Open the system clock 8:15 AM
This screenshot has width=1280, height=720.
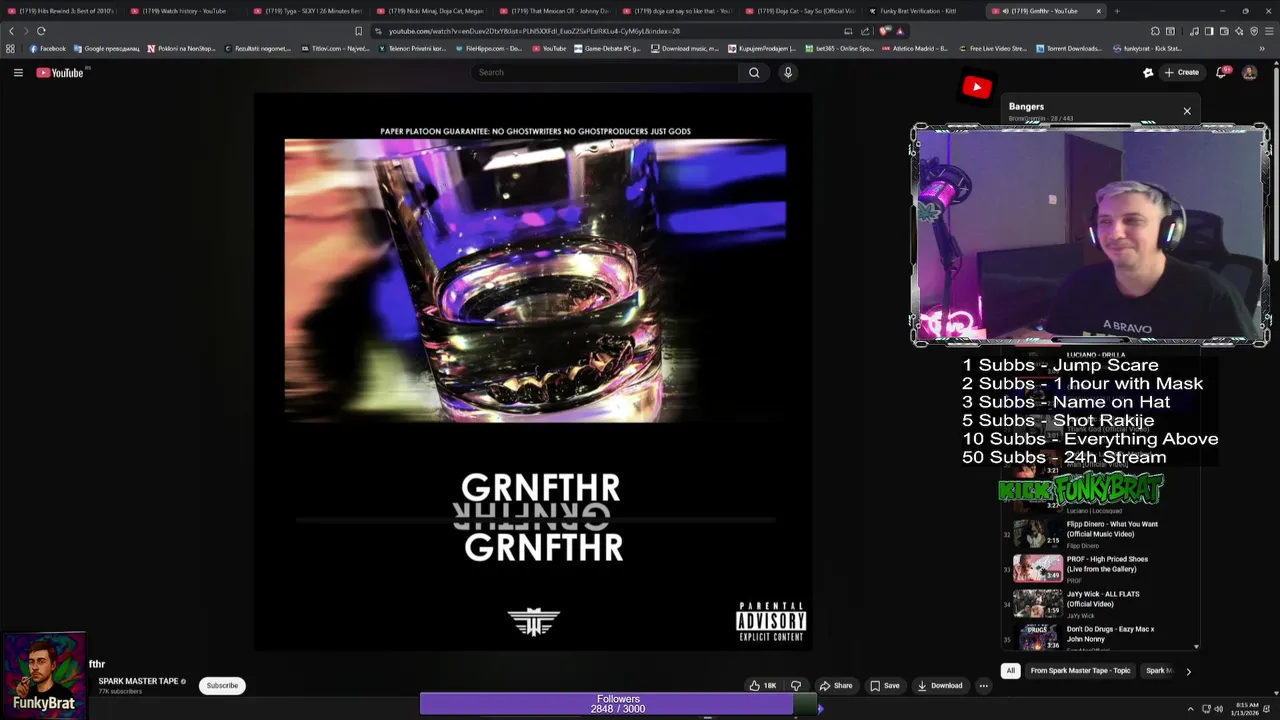[x=1246, y=709]
